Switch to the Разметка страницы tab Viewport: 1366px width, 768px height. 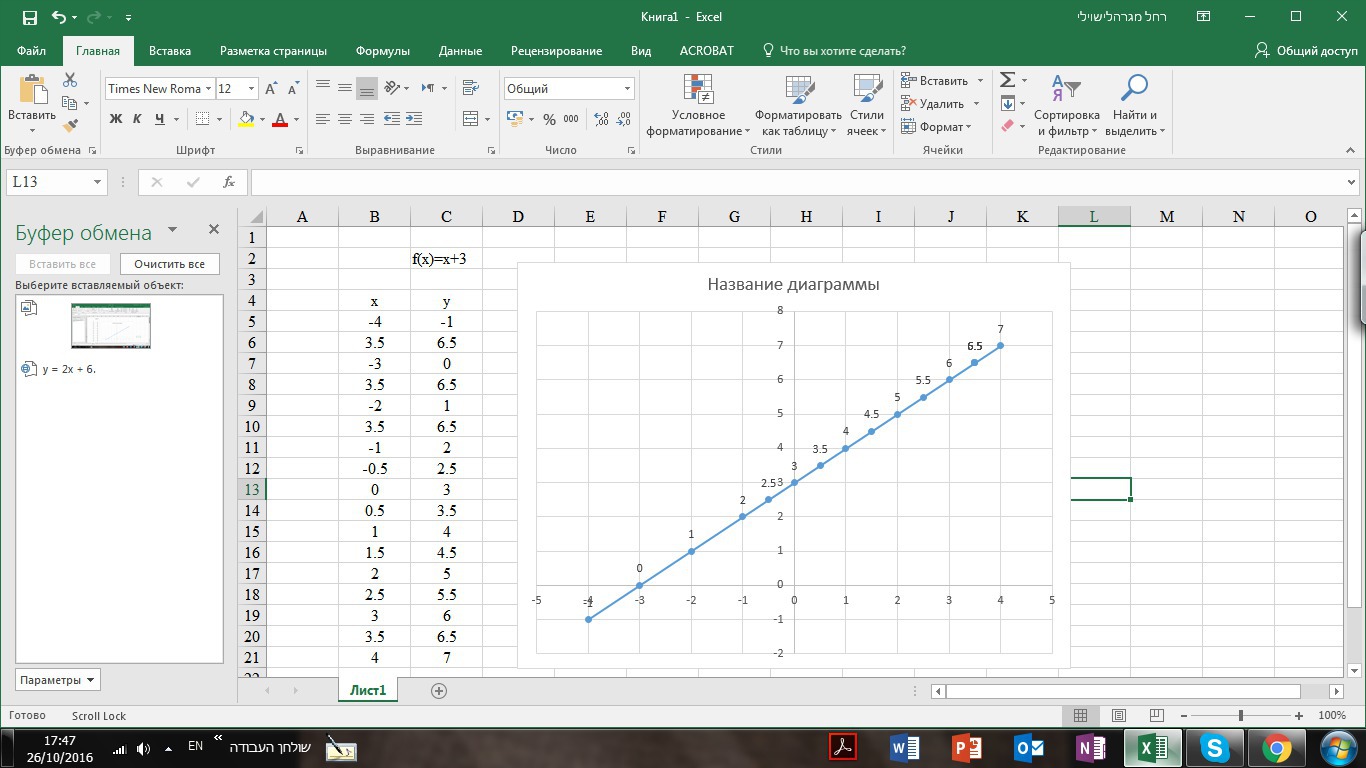(273, 51)
